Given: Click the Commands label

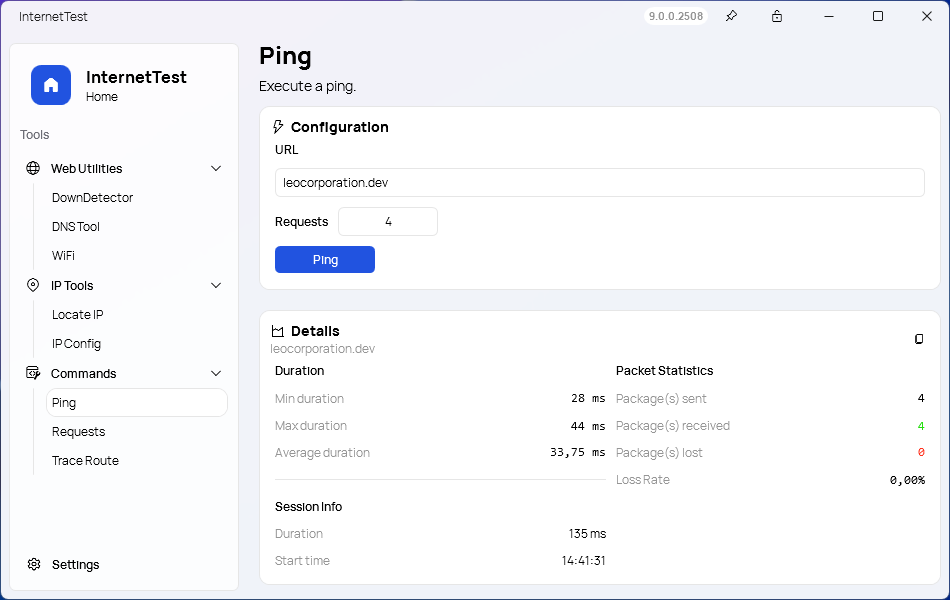Looking at the screenshot, I should pos(84,373).
